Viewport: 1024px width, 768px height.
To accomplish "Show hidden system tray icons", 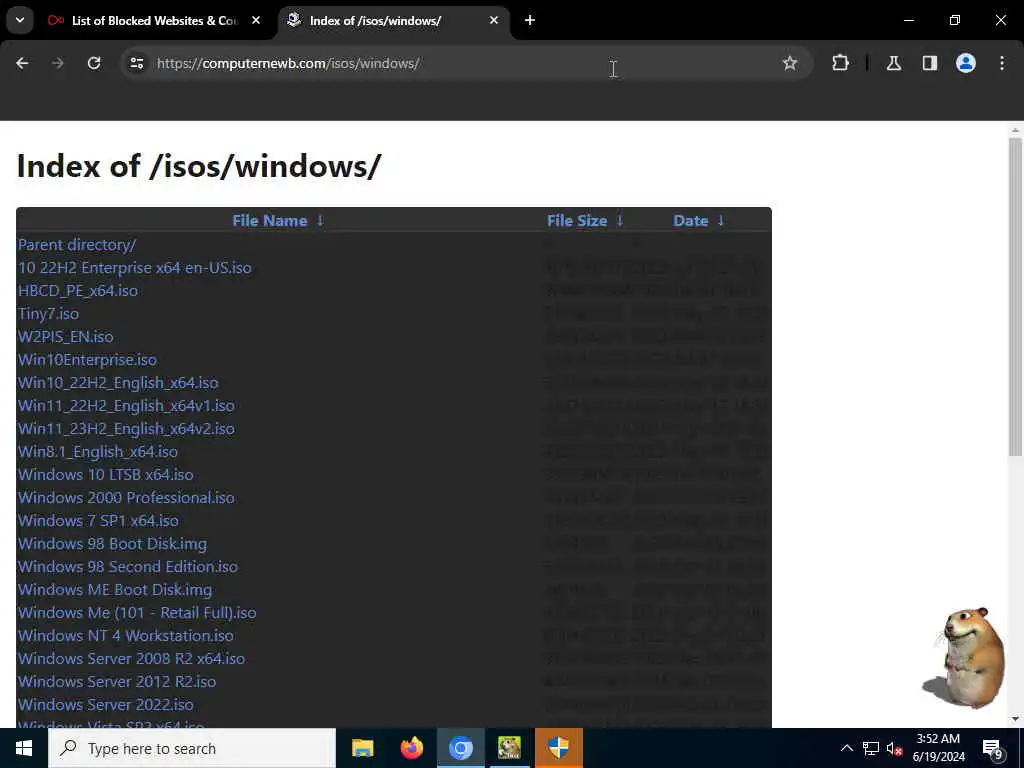I will click(846, 748).
